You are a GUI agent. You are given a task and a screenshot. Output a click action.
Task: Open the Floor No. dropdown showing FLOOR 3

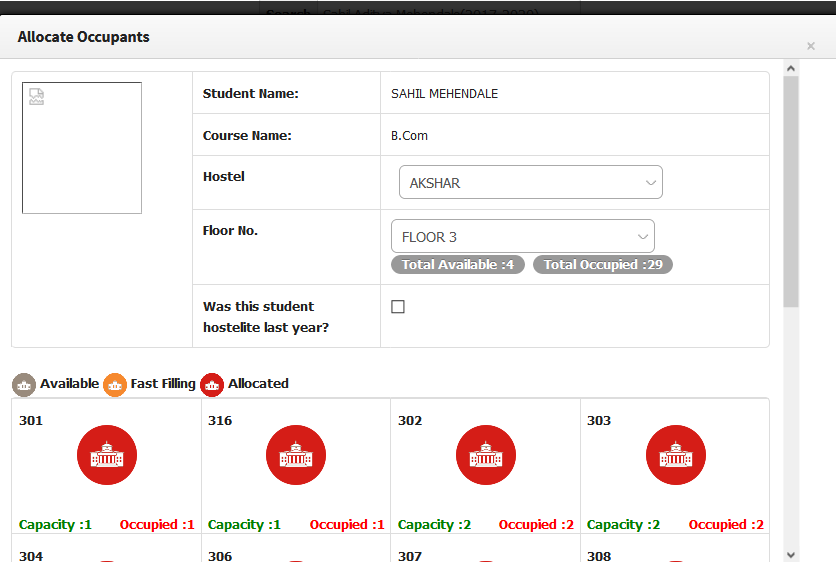pyautogui.click(x=522, y=236)
